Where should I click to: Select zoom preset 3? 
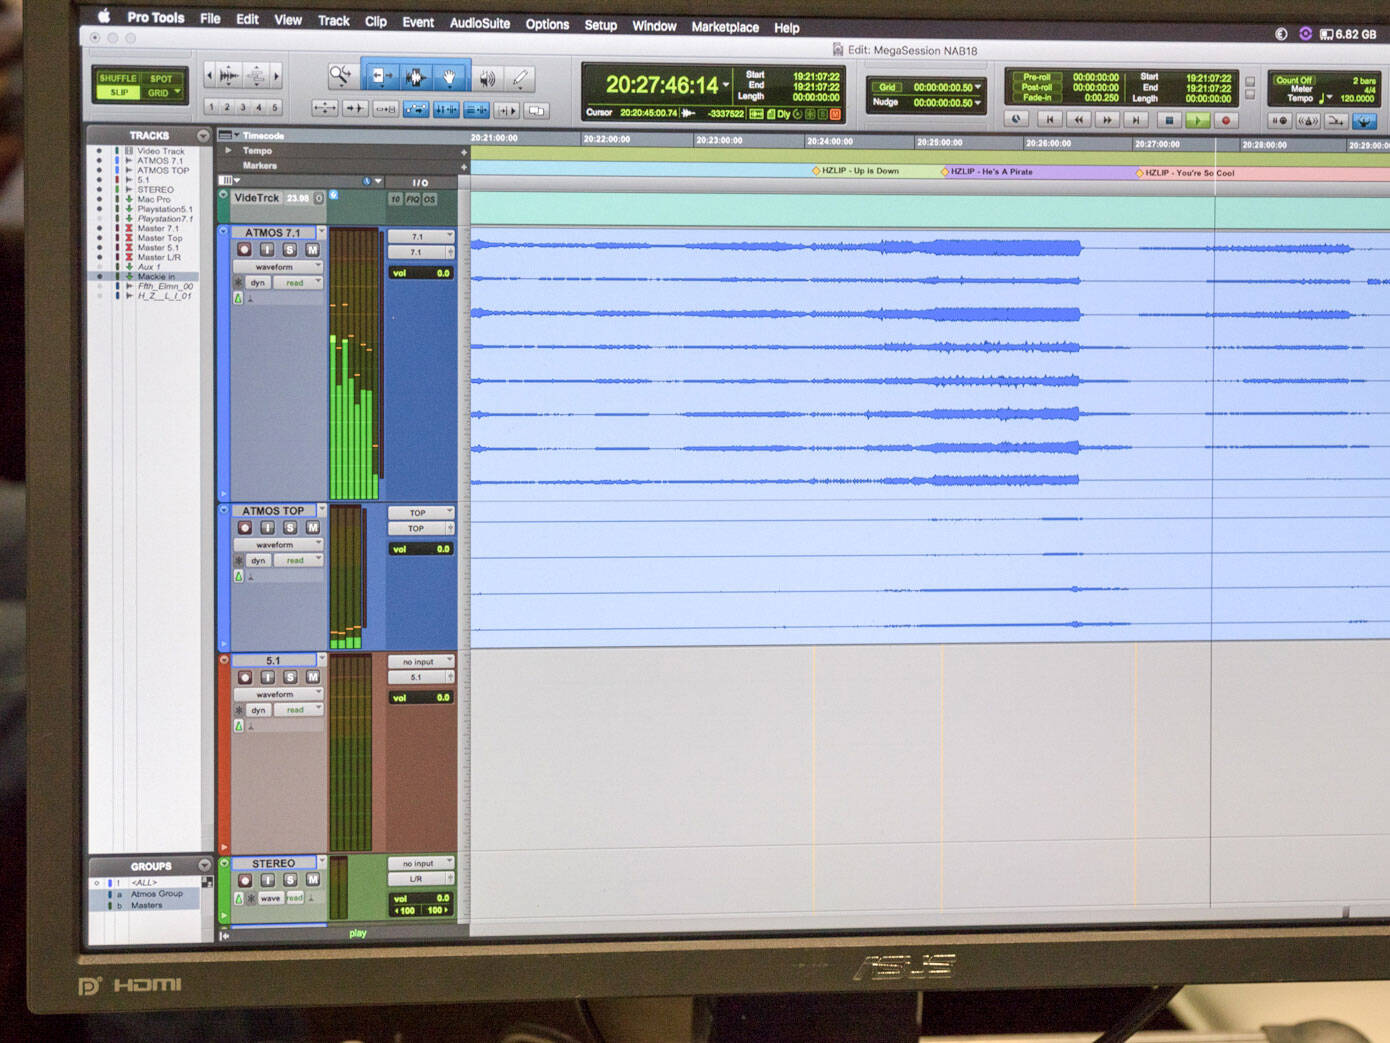242,107
